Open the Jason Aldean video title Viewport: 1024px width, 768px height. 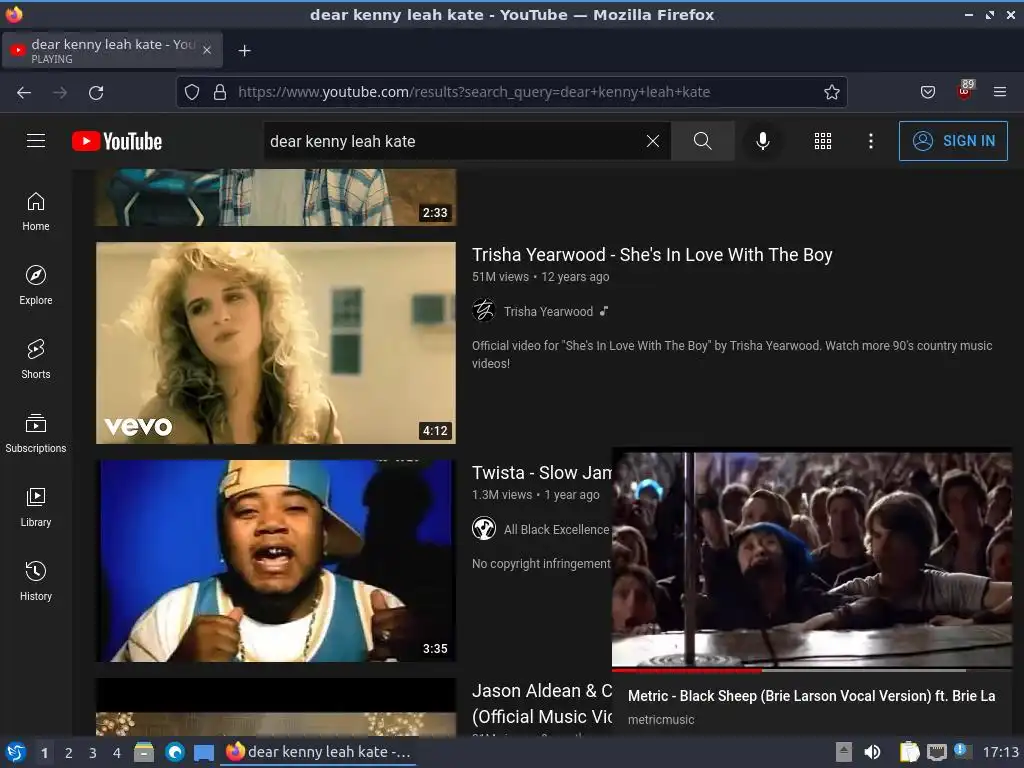tap(542, 704)
